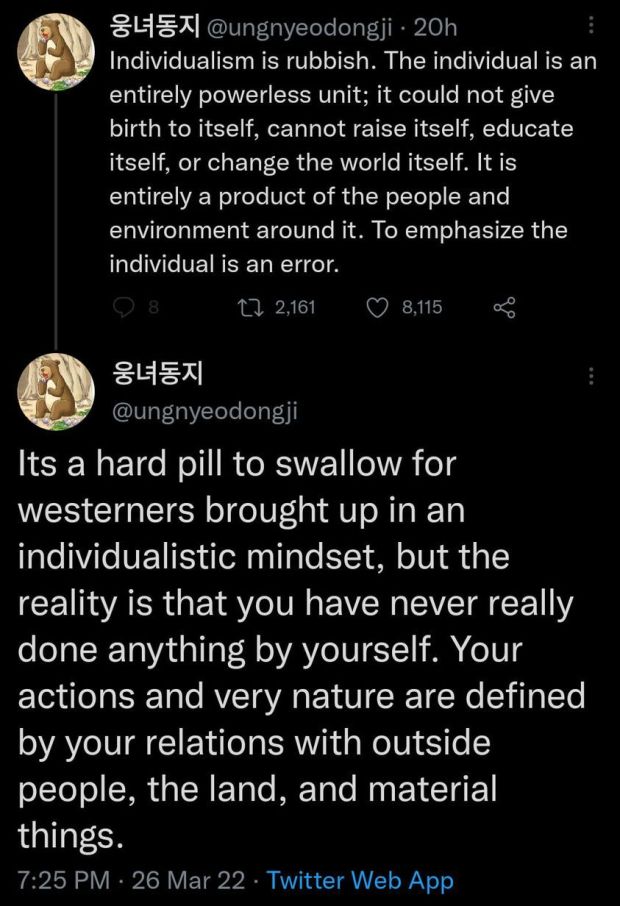Click the reply count of 8

[153, 308]
